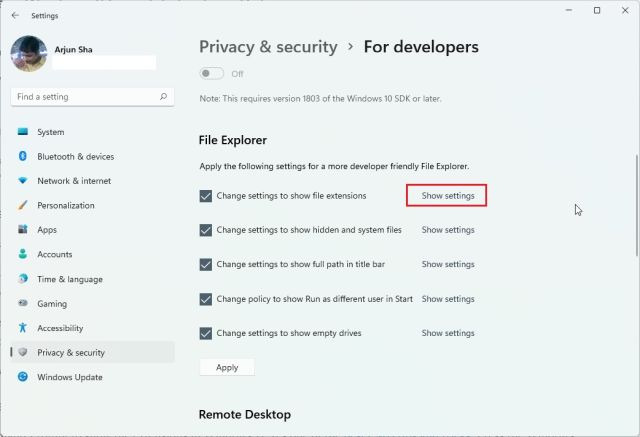Select Time & language
Image resolution: width=640 pixels, height=437 pixels.
pos(93,279)
